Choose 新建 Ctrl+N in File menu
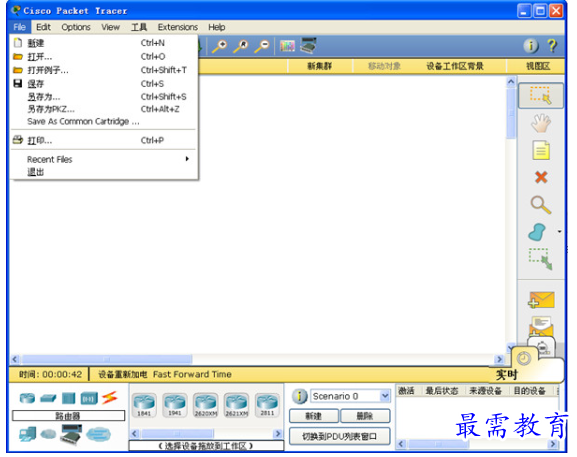 pyautogui.click(x=104, y=43)
